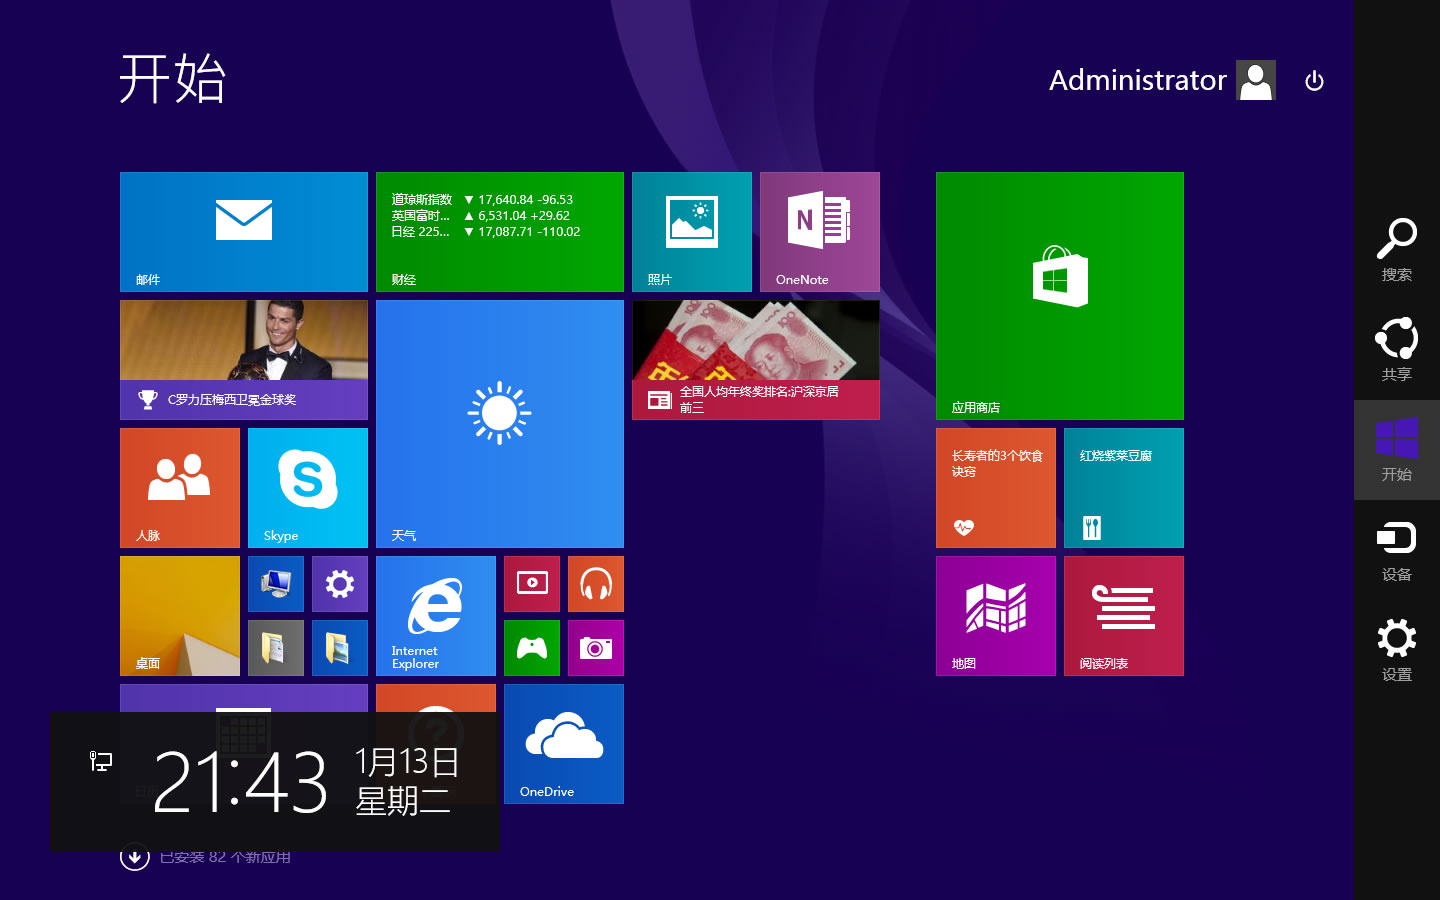
Task: Launch the OneDrive tile
Action: click(564, 744)
